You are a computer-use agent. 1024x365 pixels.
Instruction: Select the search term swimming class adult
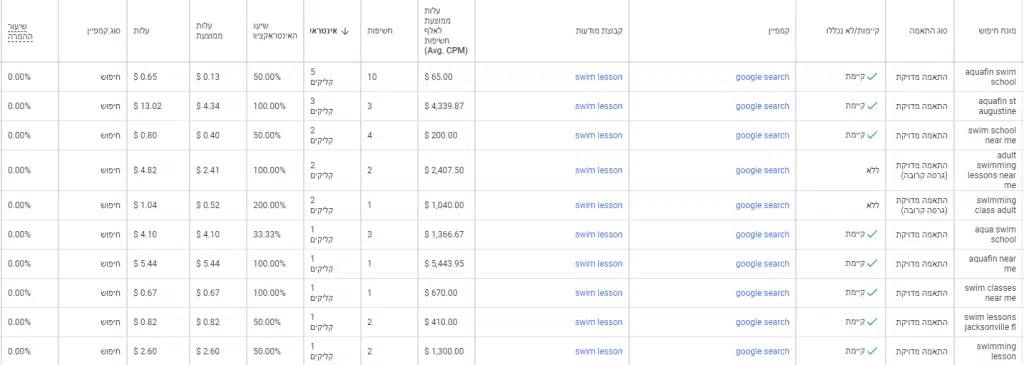pyautogui.click(x=996, y=205)
